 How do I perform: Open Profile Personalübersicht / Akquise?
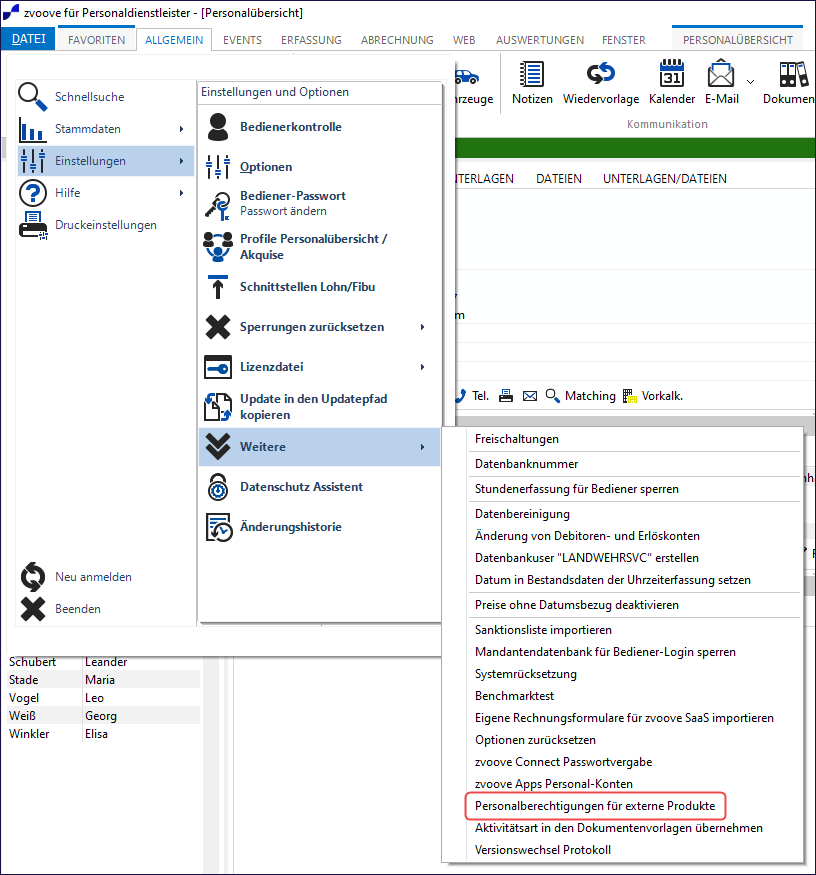click(320, 247)
